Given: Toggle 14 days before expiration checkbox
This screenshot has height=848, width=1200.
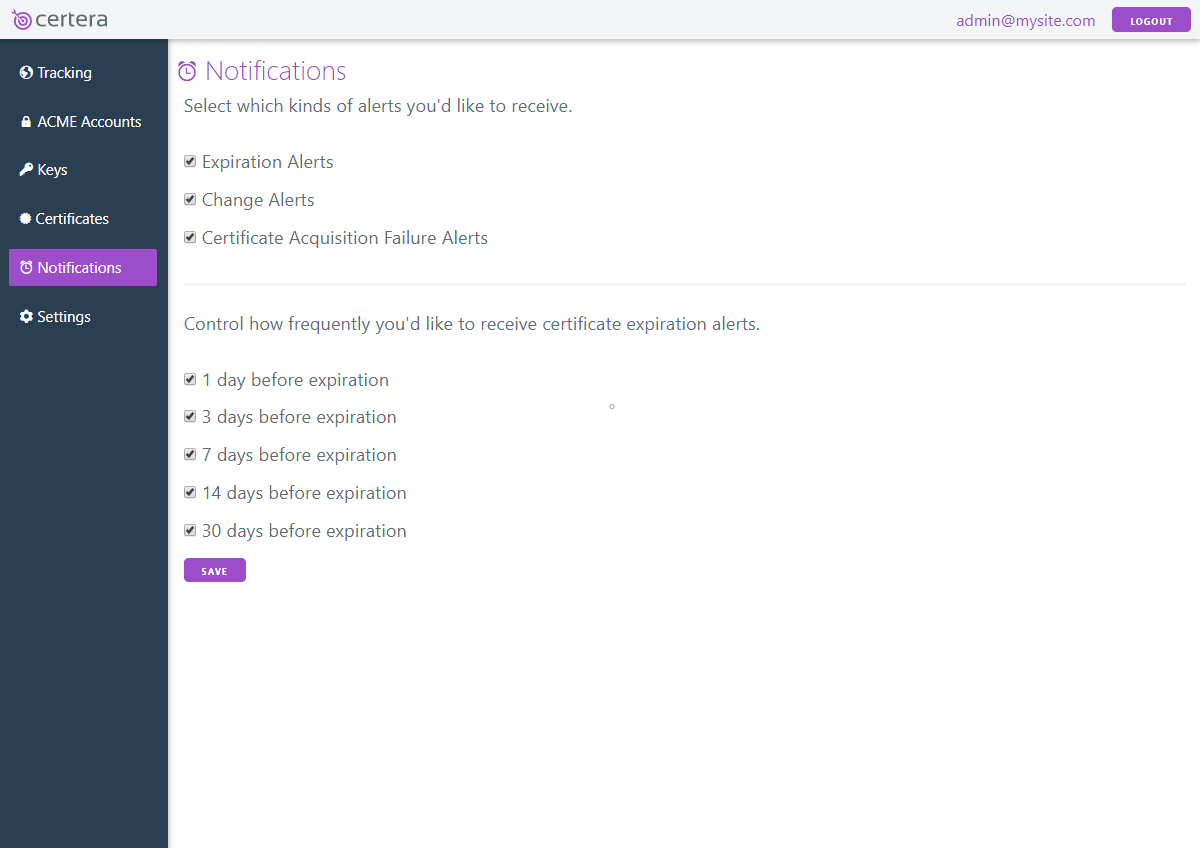Looking at the screenshot, I should 190,492.
